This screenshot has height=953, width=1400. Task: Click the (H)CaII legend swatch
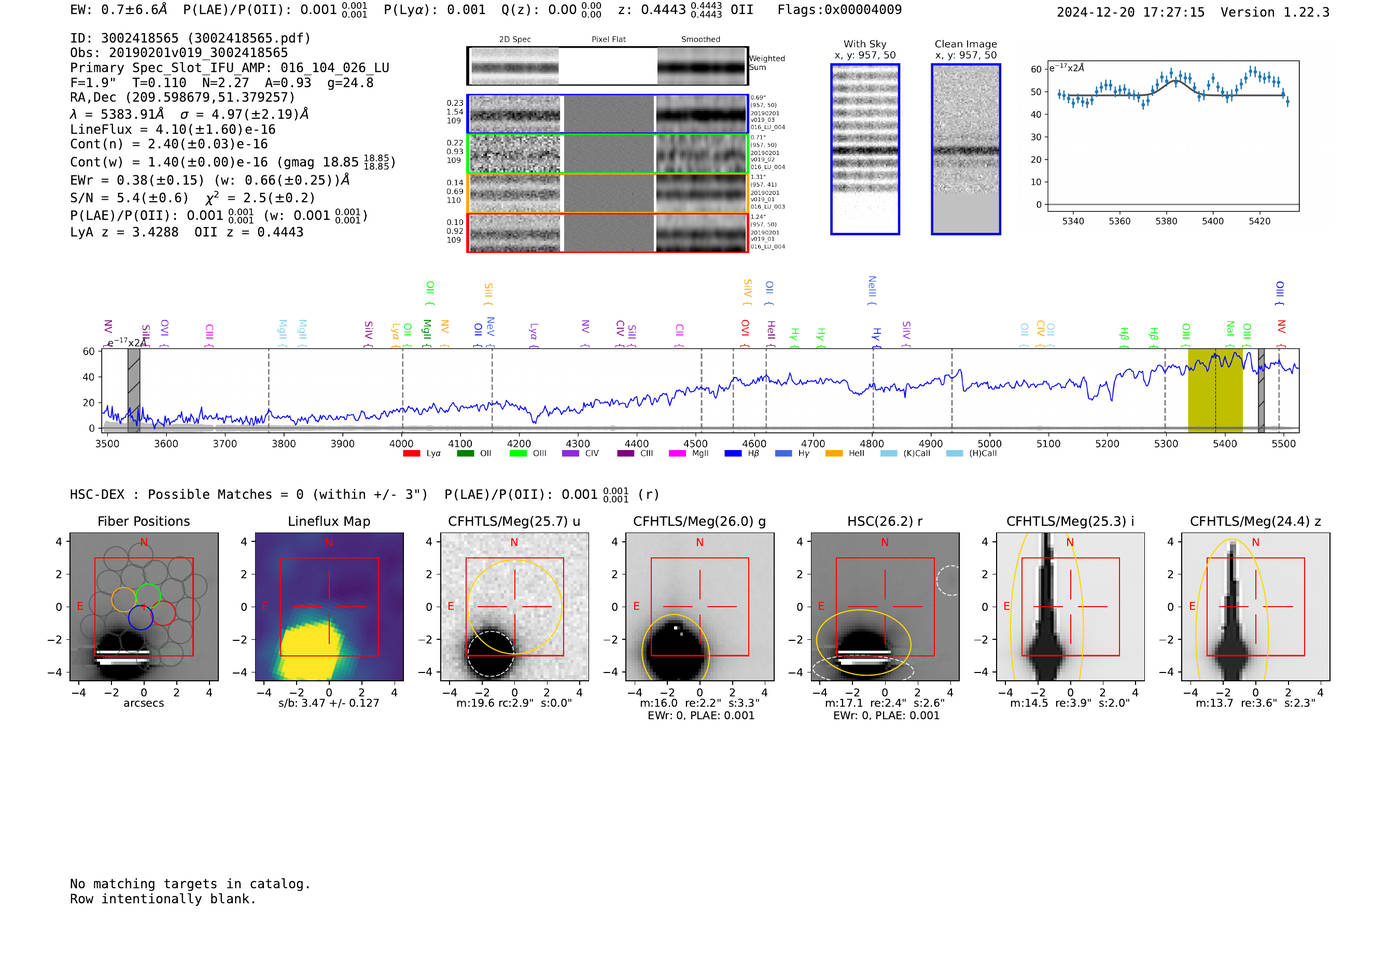954,454
